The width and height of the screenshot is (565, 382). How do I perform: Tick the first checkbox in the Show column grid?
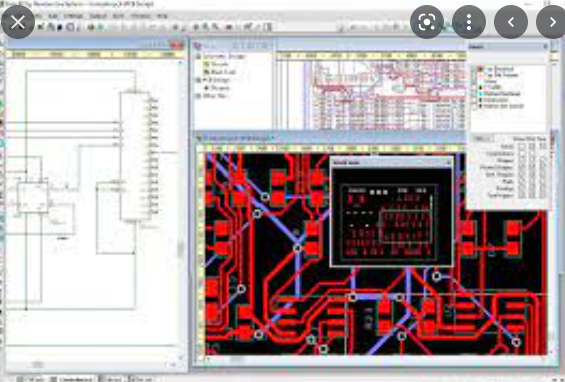521,146
